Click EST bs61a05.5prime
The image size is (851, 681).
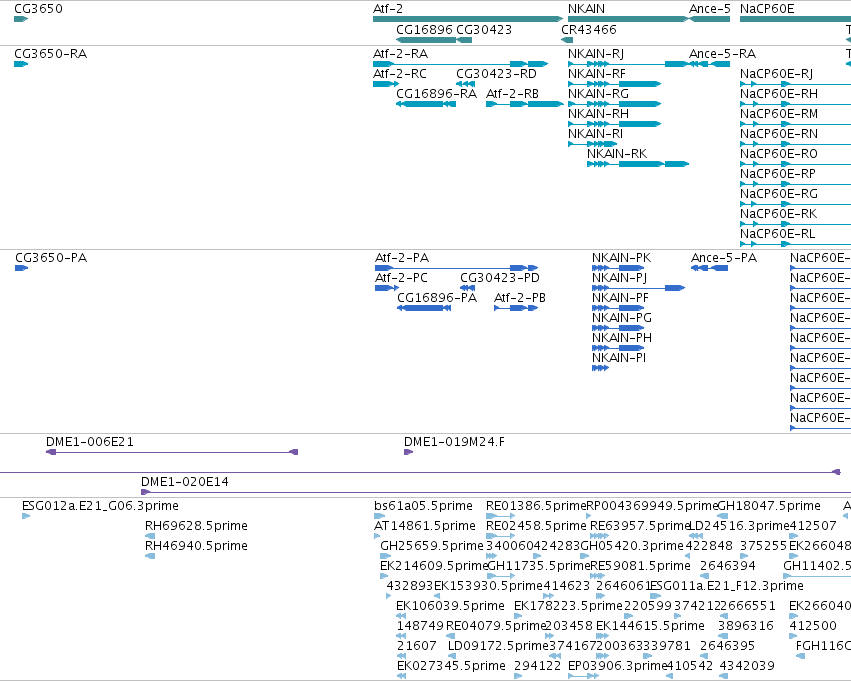(423, 506)
